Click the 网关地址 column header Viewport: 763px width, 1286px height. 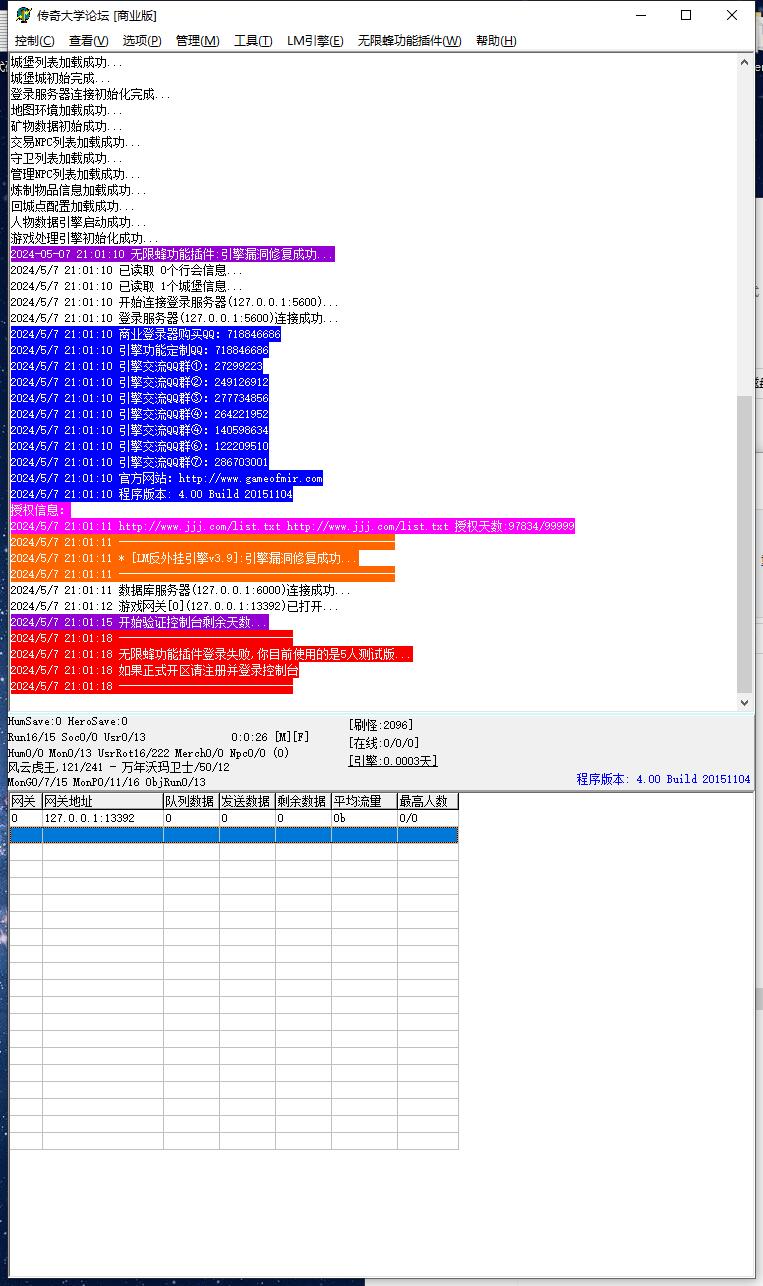click(102, 801)
